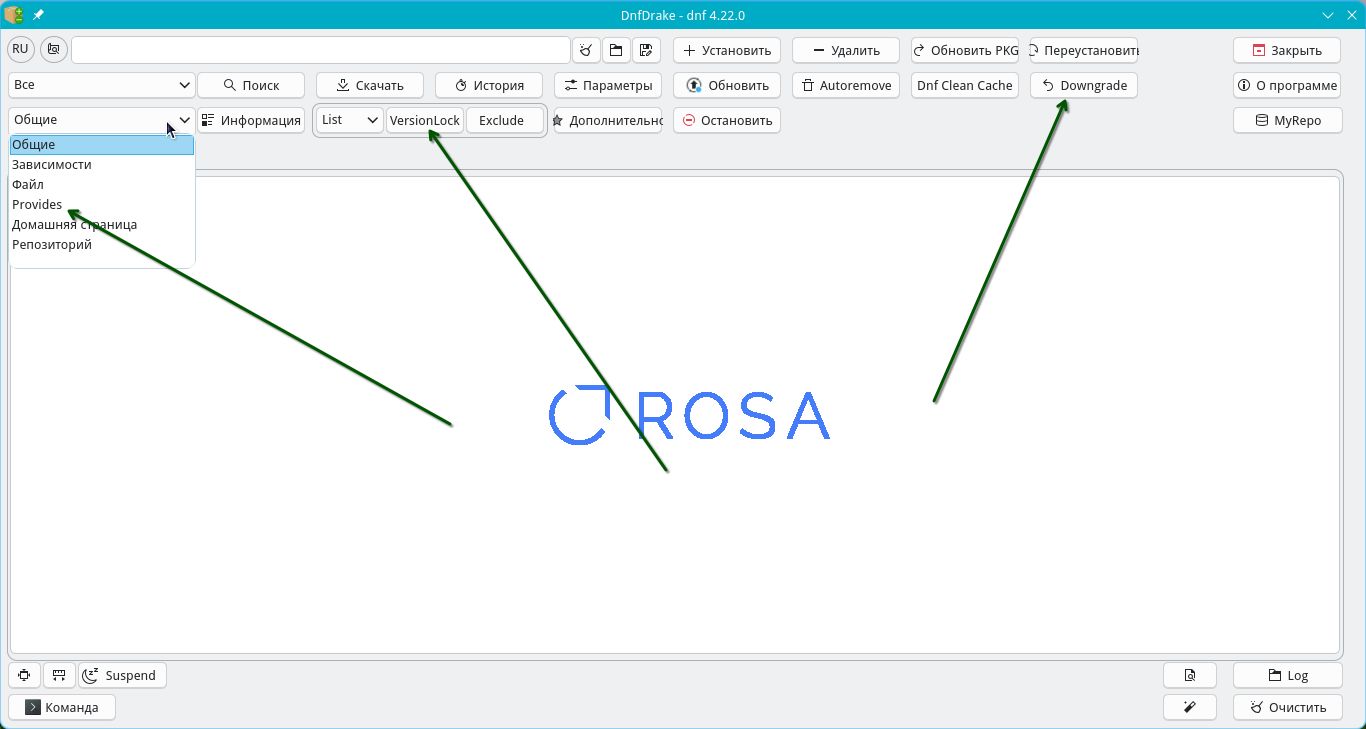Open the История history button
Image resolution: width=1366 pixels, height=729 pixels.
click(x=489, y=85)
